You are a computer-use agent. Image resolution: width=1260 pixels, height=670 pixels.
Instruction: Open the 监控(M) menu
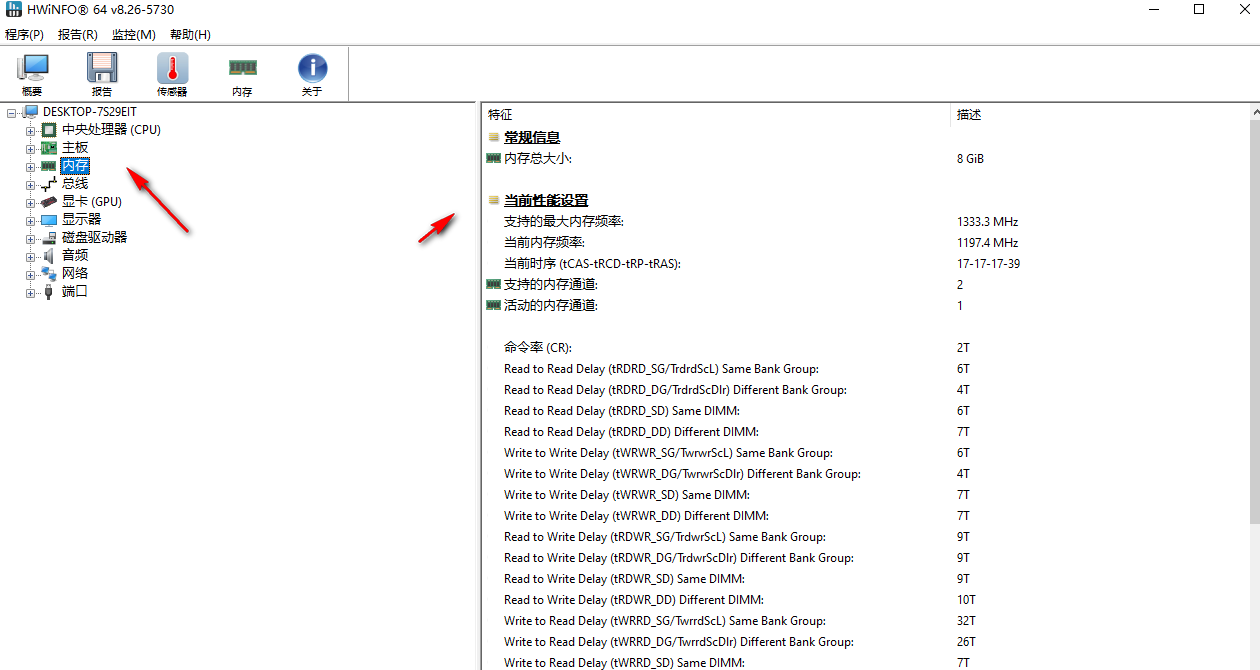(x=133, y=35)
